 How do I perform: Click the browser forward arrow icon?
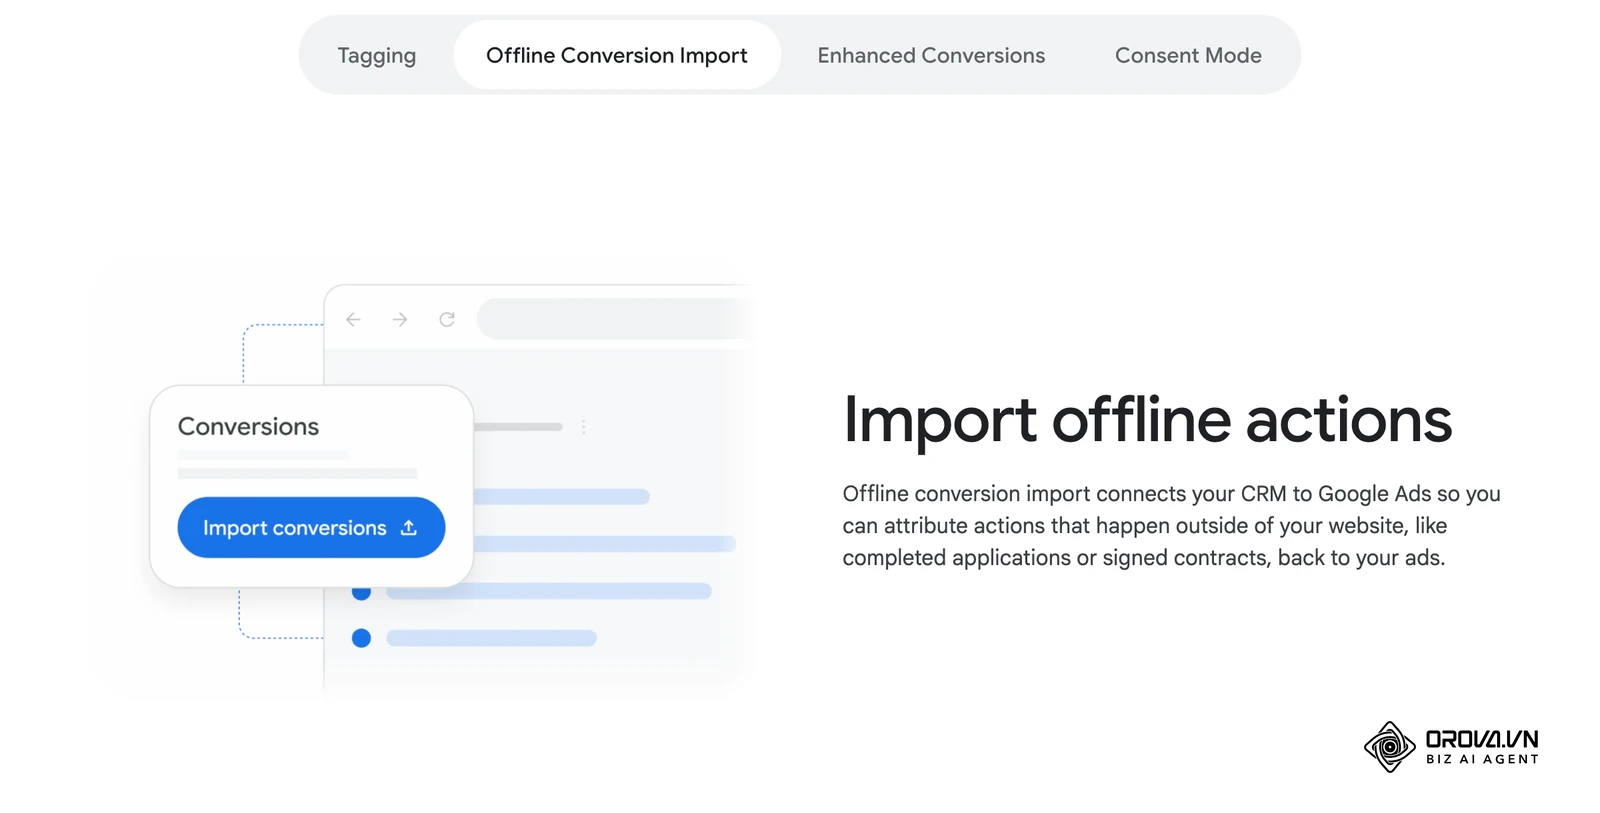tap(400, 319)
